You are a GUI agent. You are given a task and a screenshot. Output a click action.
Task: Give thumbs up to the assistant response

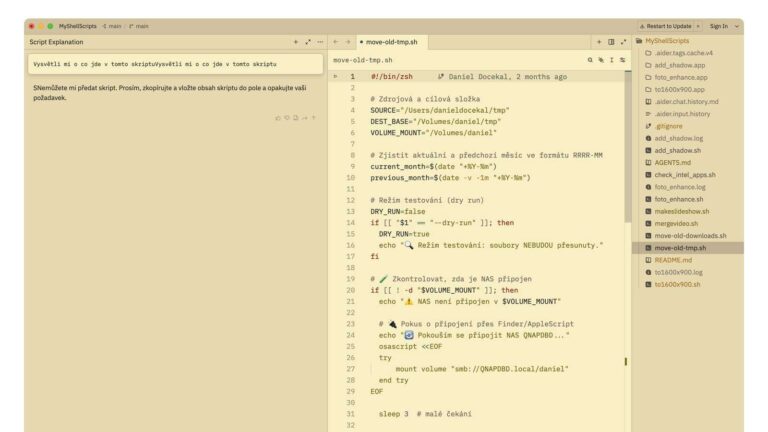(278, 118)
